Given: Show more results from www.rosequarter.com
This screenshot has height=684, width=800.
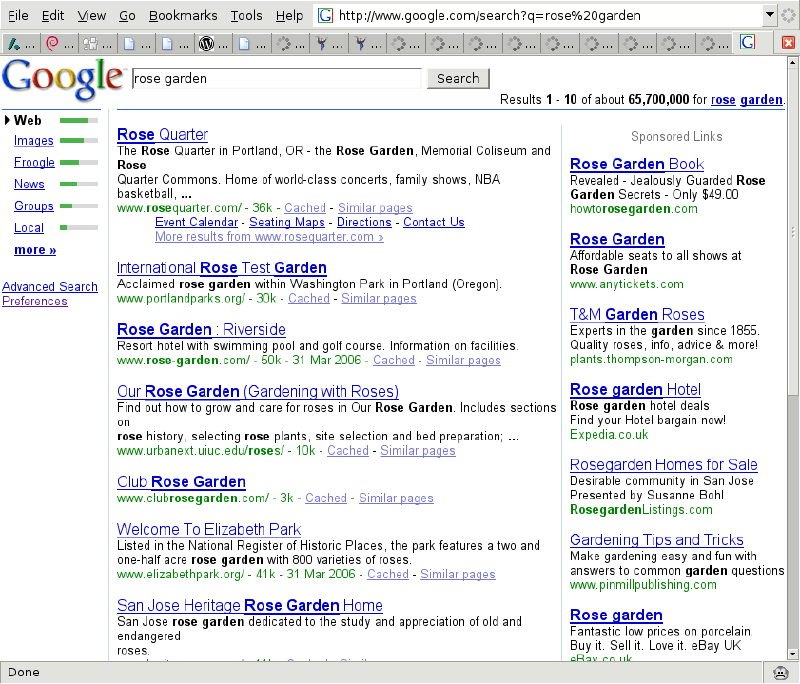Looking at the screenshot, I should coord(269,237).
